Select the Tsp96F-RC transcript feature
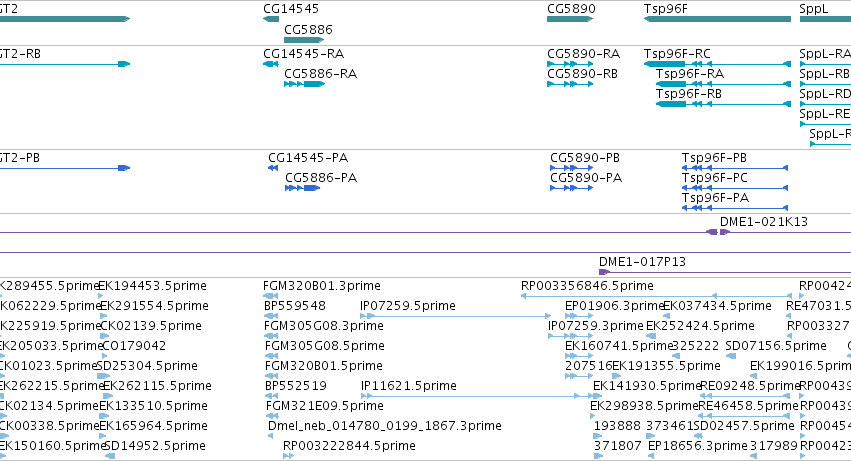This screenshot has width=851, height=461. 717,64
